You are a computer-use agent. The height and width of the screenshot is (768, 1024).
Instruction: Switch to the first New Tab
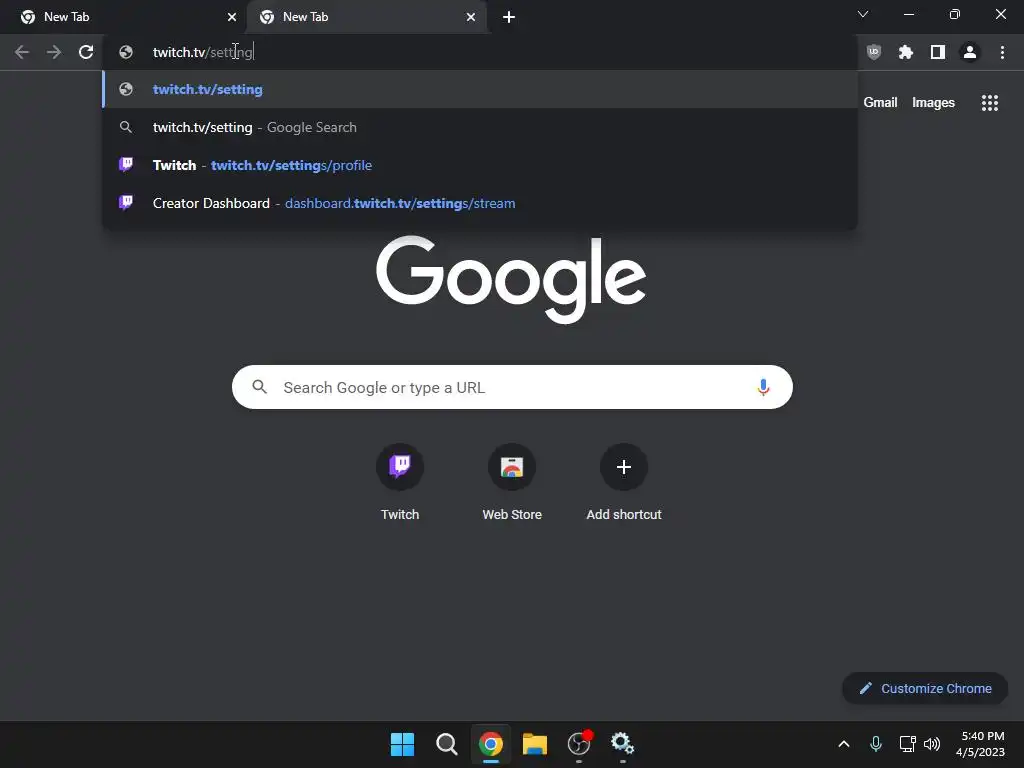click(x=124, y=17)
